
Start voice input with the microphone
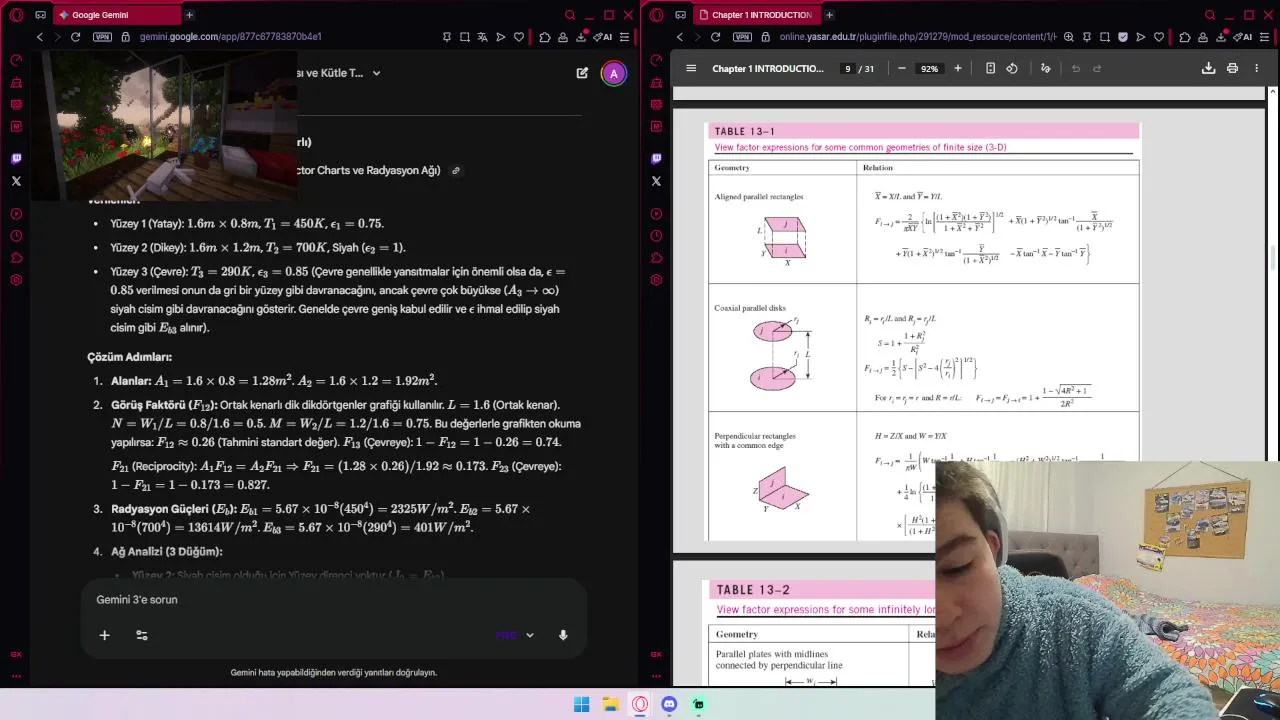point(563,635)
